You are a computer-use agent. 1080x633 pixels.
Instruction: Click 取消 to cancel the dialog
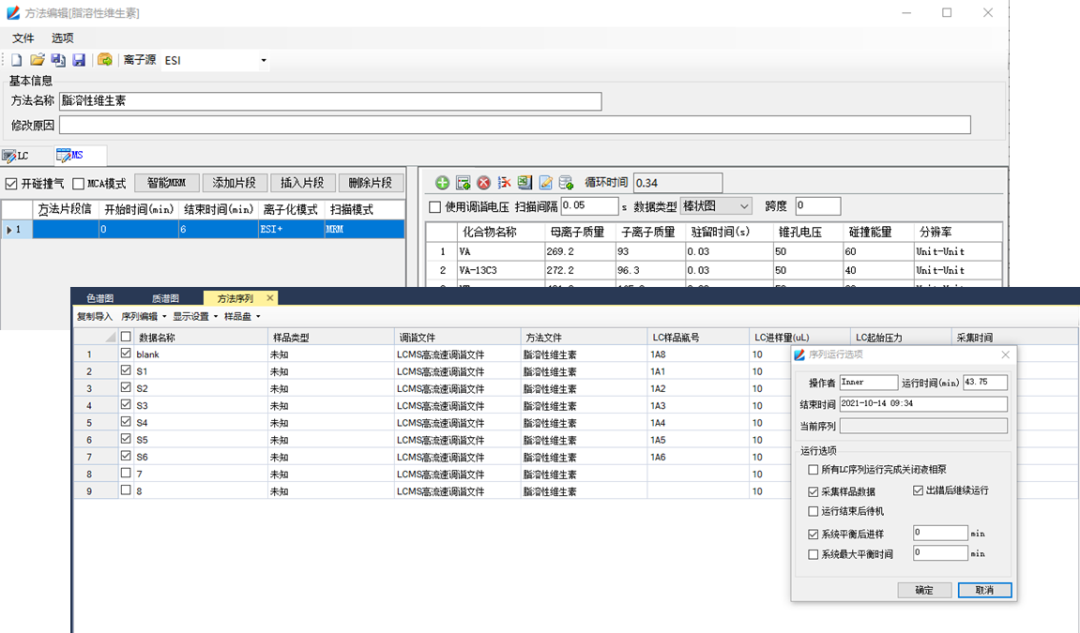984,590
